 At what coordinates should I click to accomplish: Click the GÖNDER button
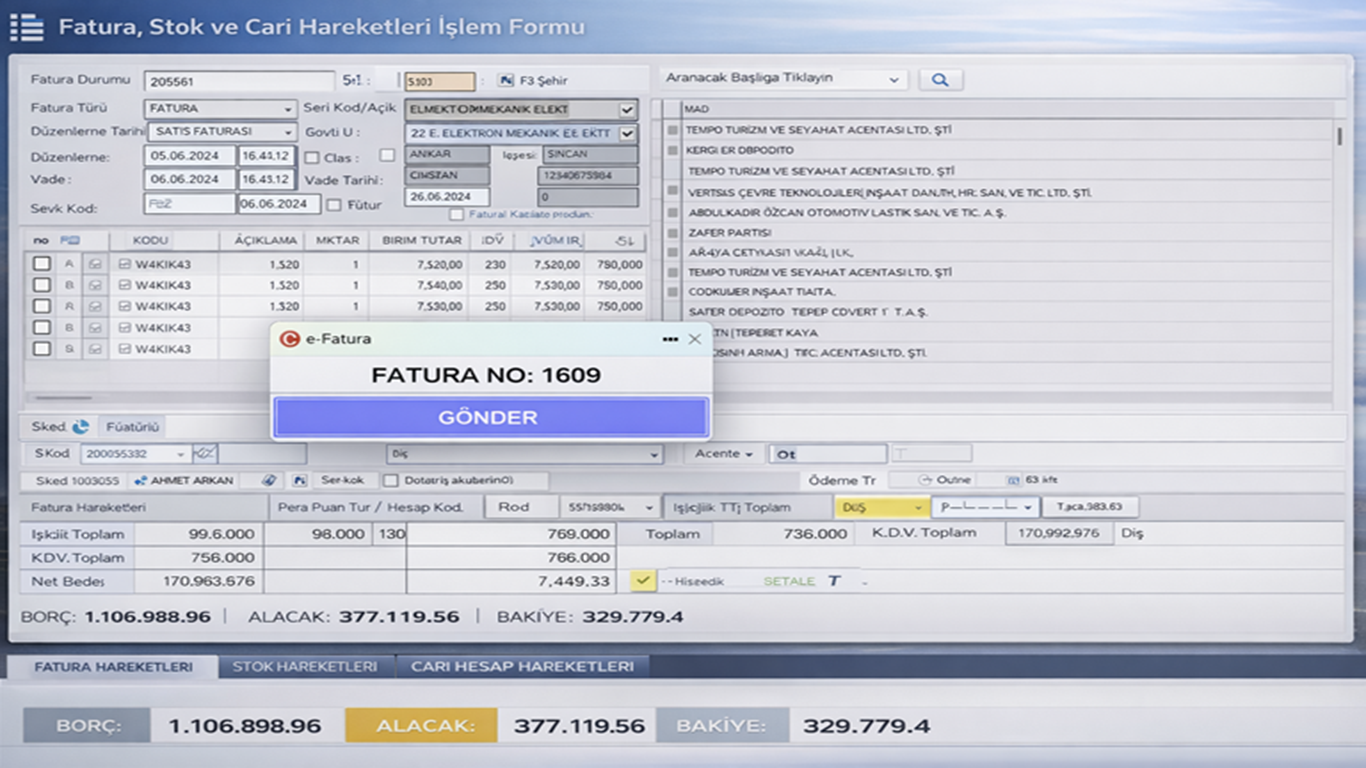point(491,417)
